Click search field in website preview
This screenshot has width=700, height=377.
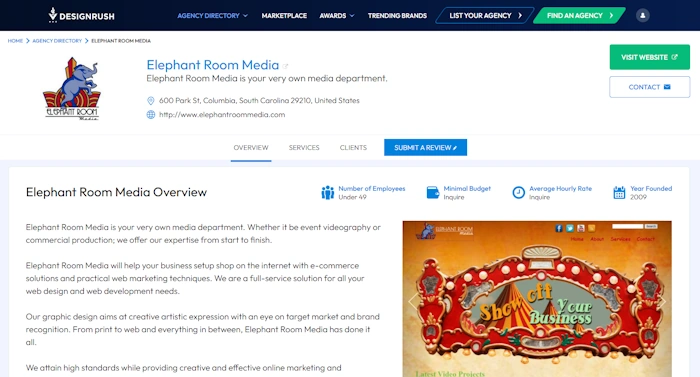628,226
